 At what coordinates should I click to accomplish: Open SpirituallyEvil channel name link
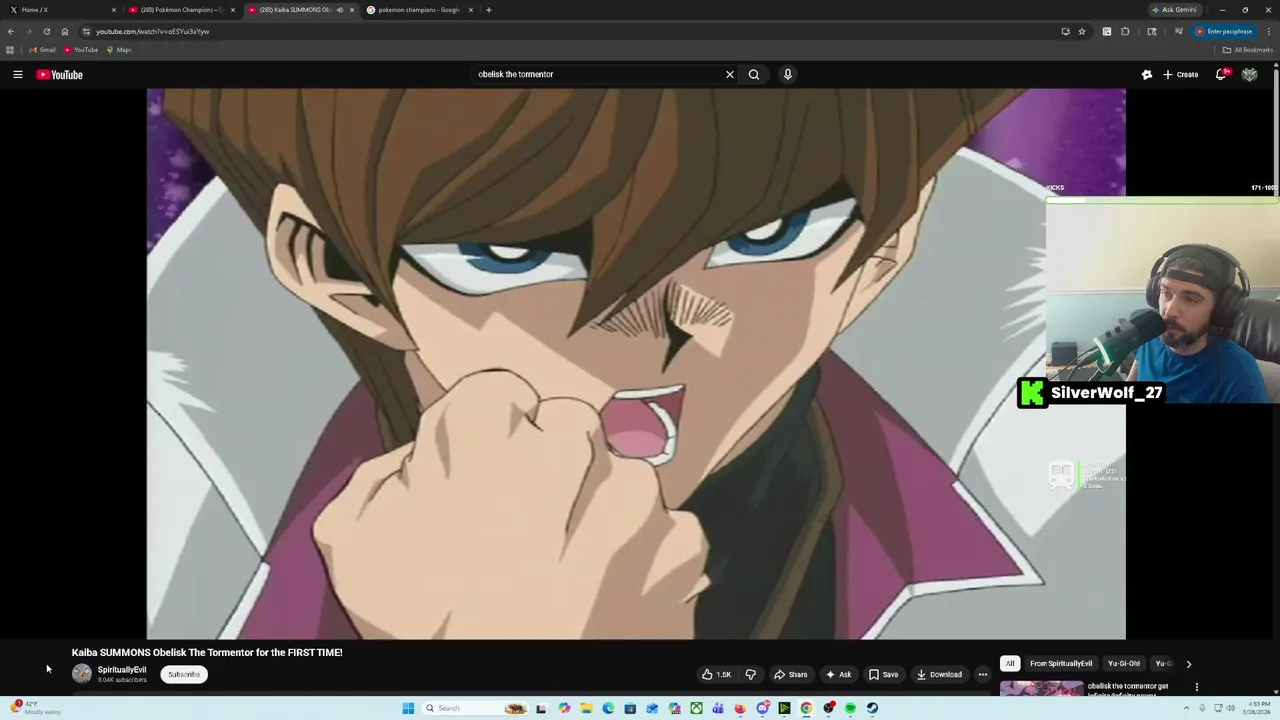tap(122, 669)
